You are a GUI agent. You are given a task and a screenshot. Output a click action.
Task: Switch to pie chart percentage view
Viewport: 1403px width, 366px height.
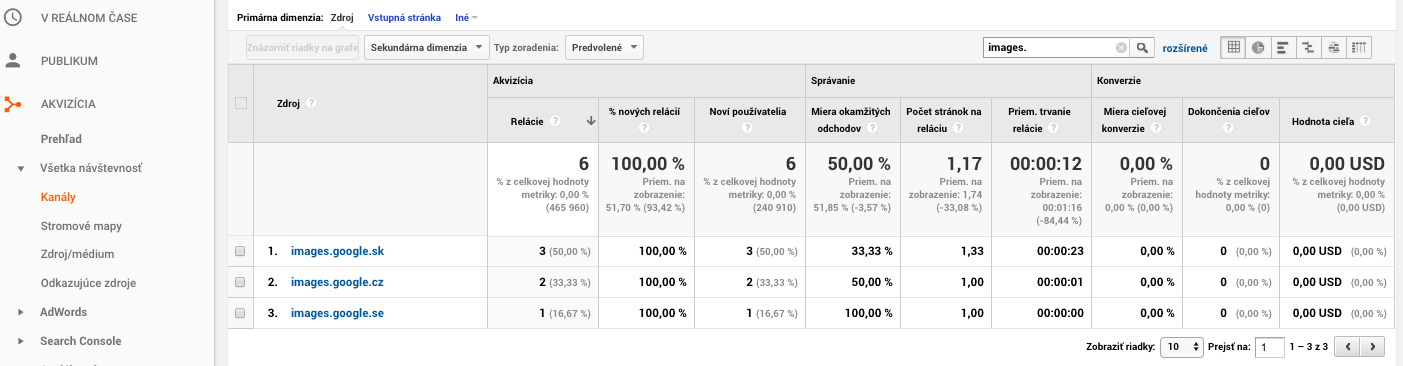pyautogui.click(x=1258, y=47)
